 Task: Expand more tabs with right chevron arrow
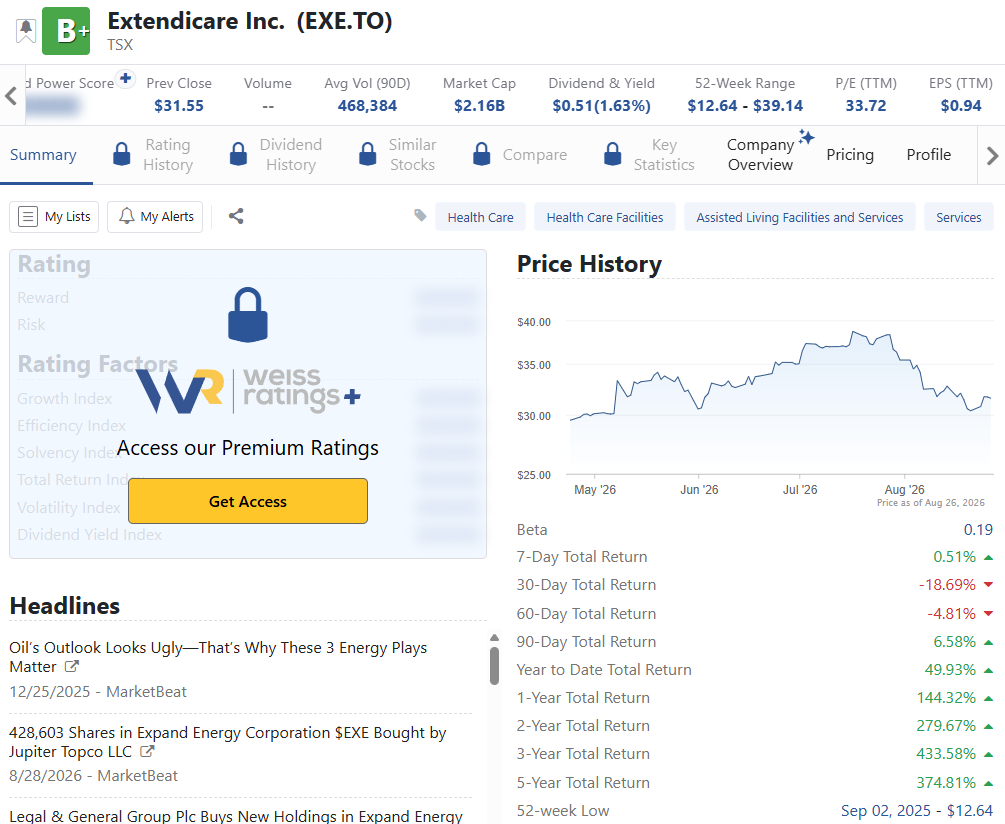coord(992,156)
